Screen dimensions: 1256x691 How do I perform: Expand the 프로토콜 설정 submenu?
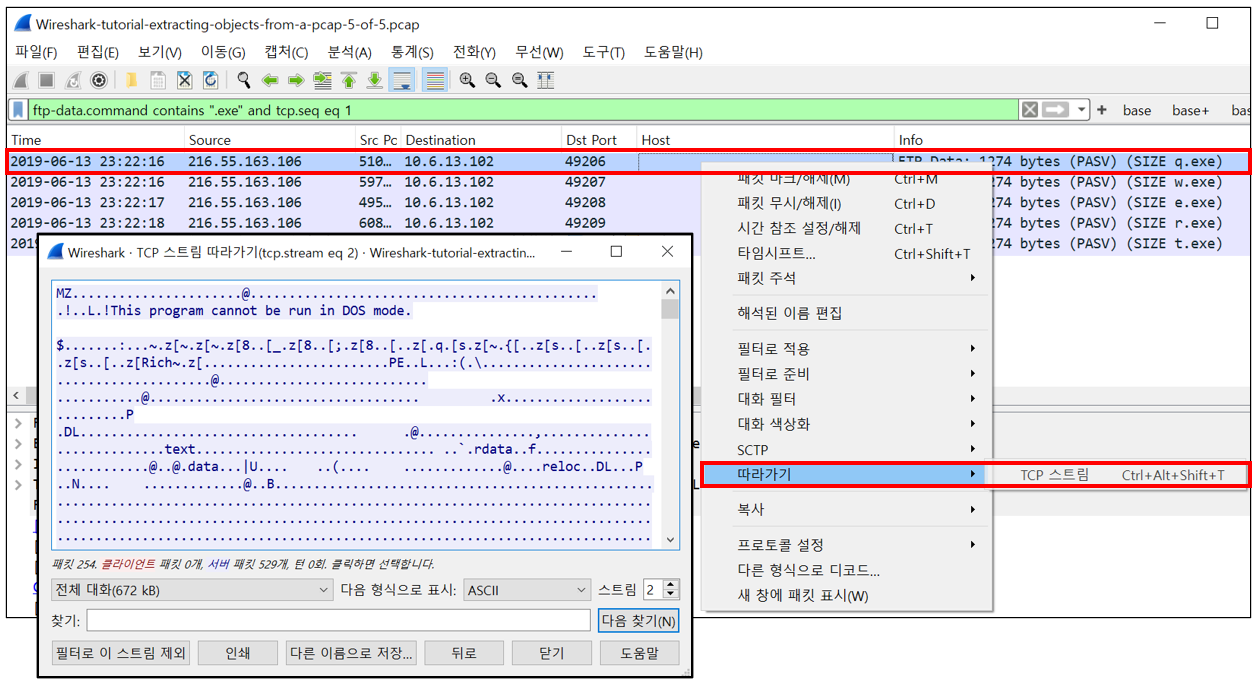point(845,545)
